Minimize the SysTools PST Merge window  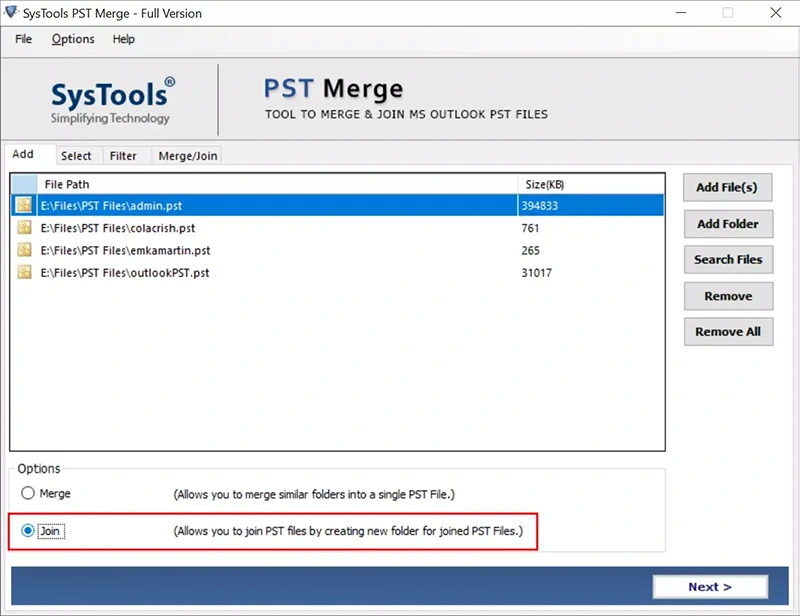pos(681,12)
